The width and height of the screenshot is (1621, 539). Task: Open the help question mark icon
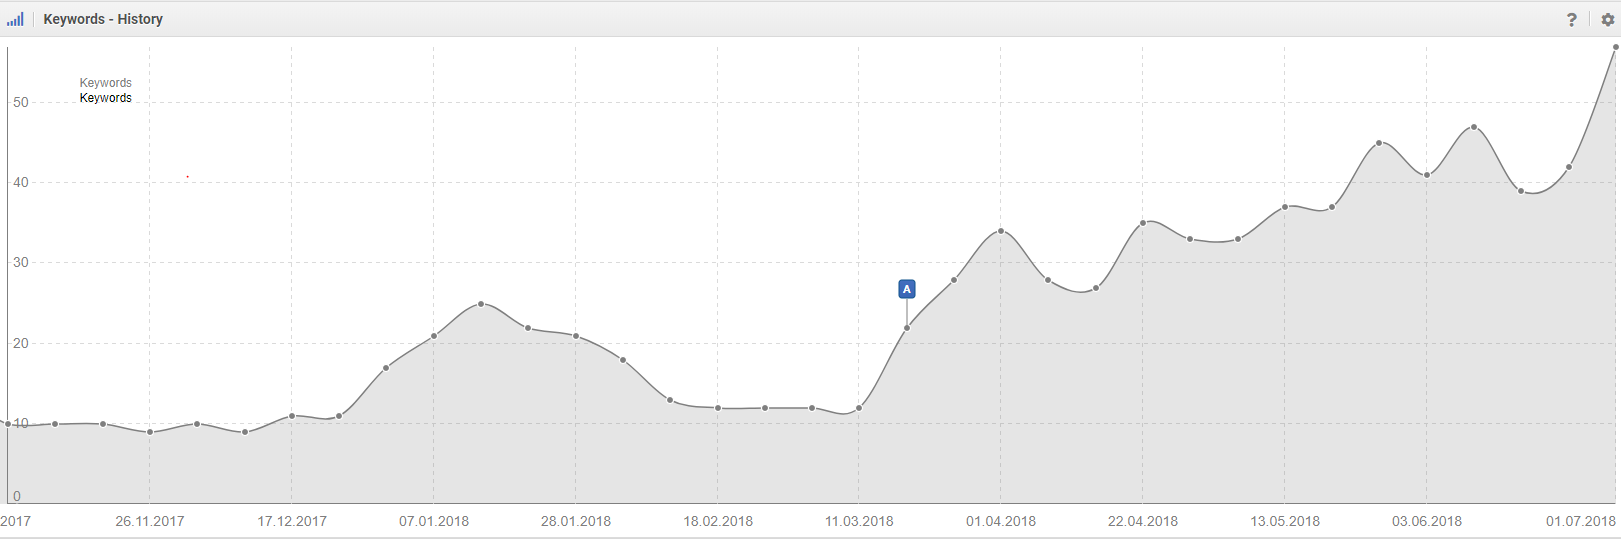[x=1572, y=19]
